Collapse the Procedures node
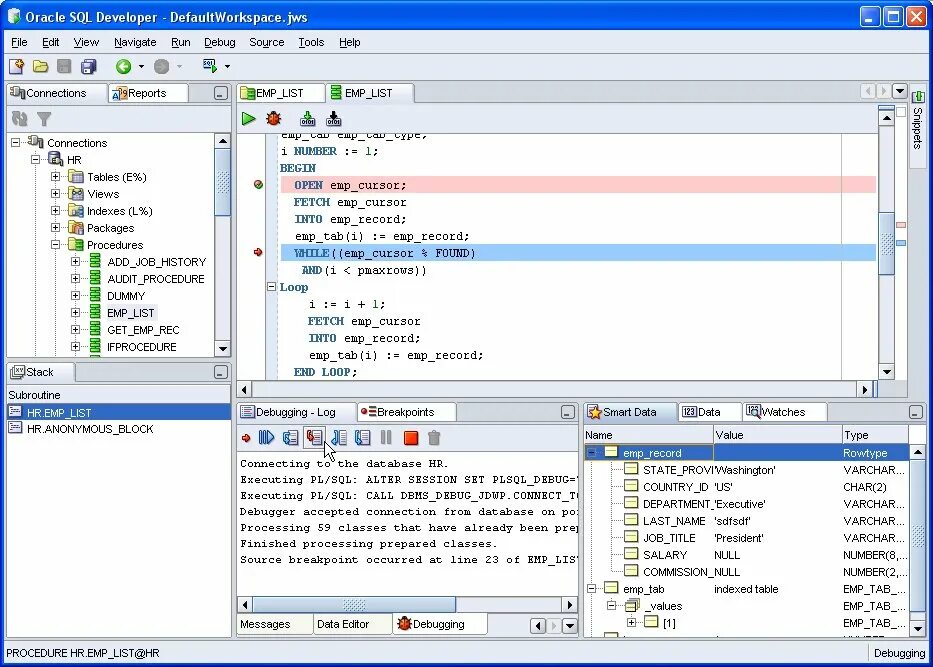 (x=55, y=245)
